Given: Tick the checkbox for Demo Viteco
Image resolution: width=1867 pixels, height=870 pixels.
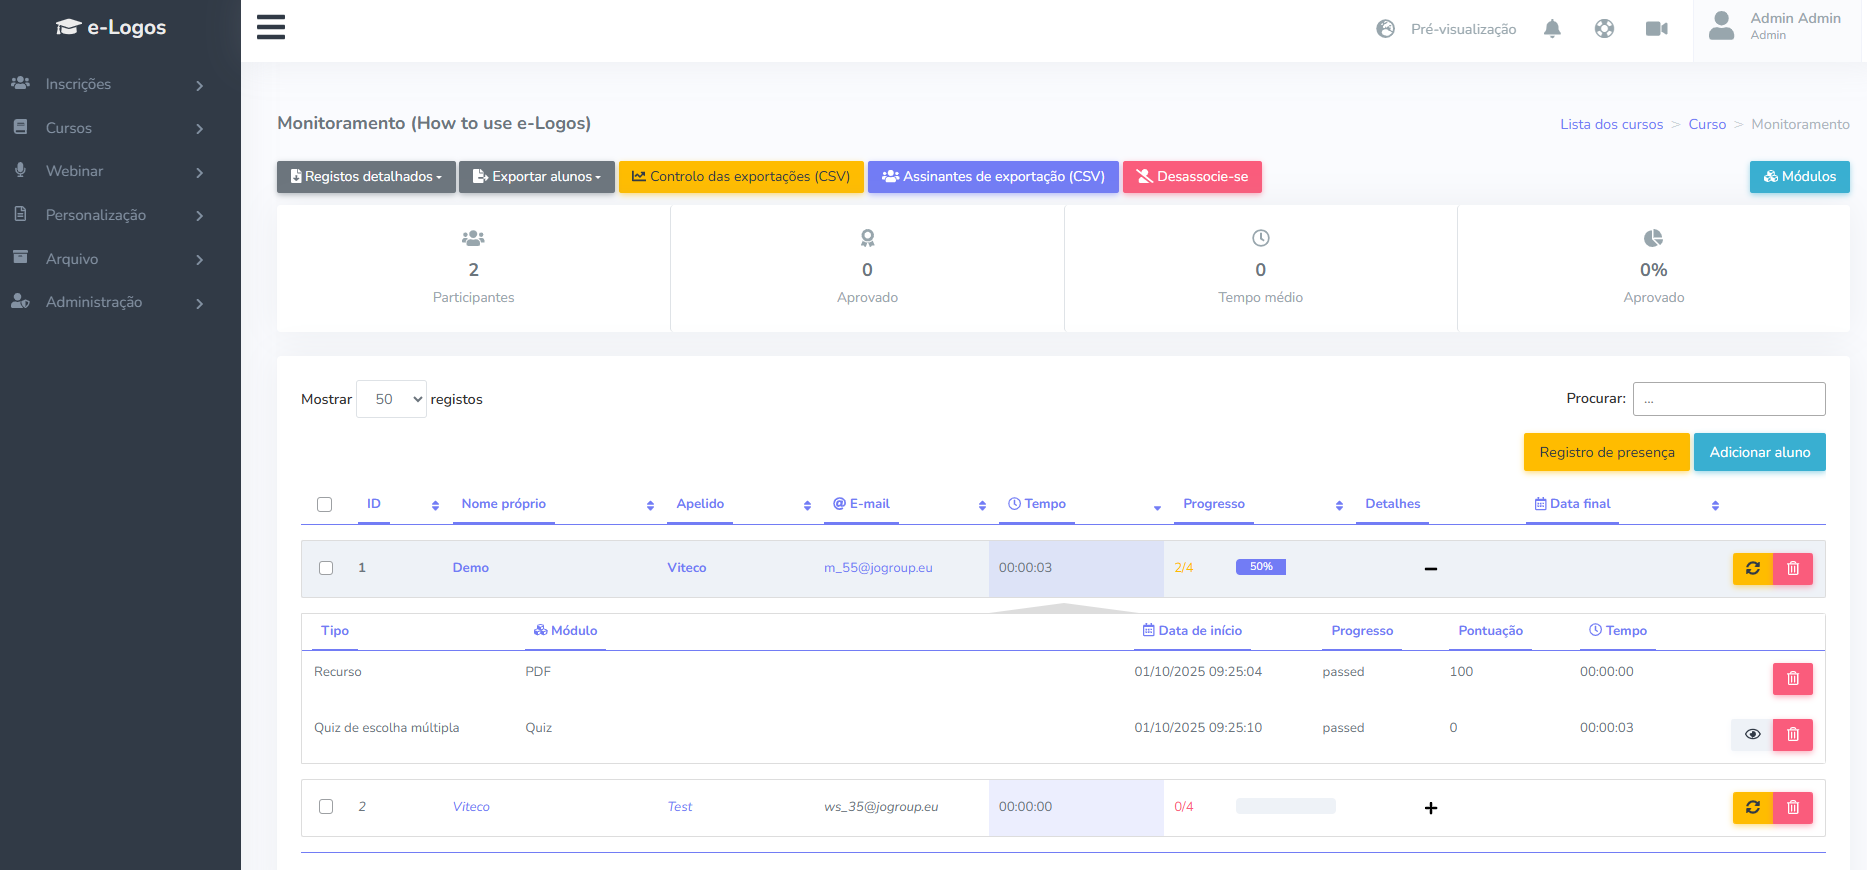Looking at the screenshot, I should [326, 568].
